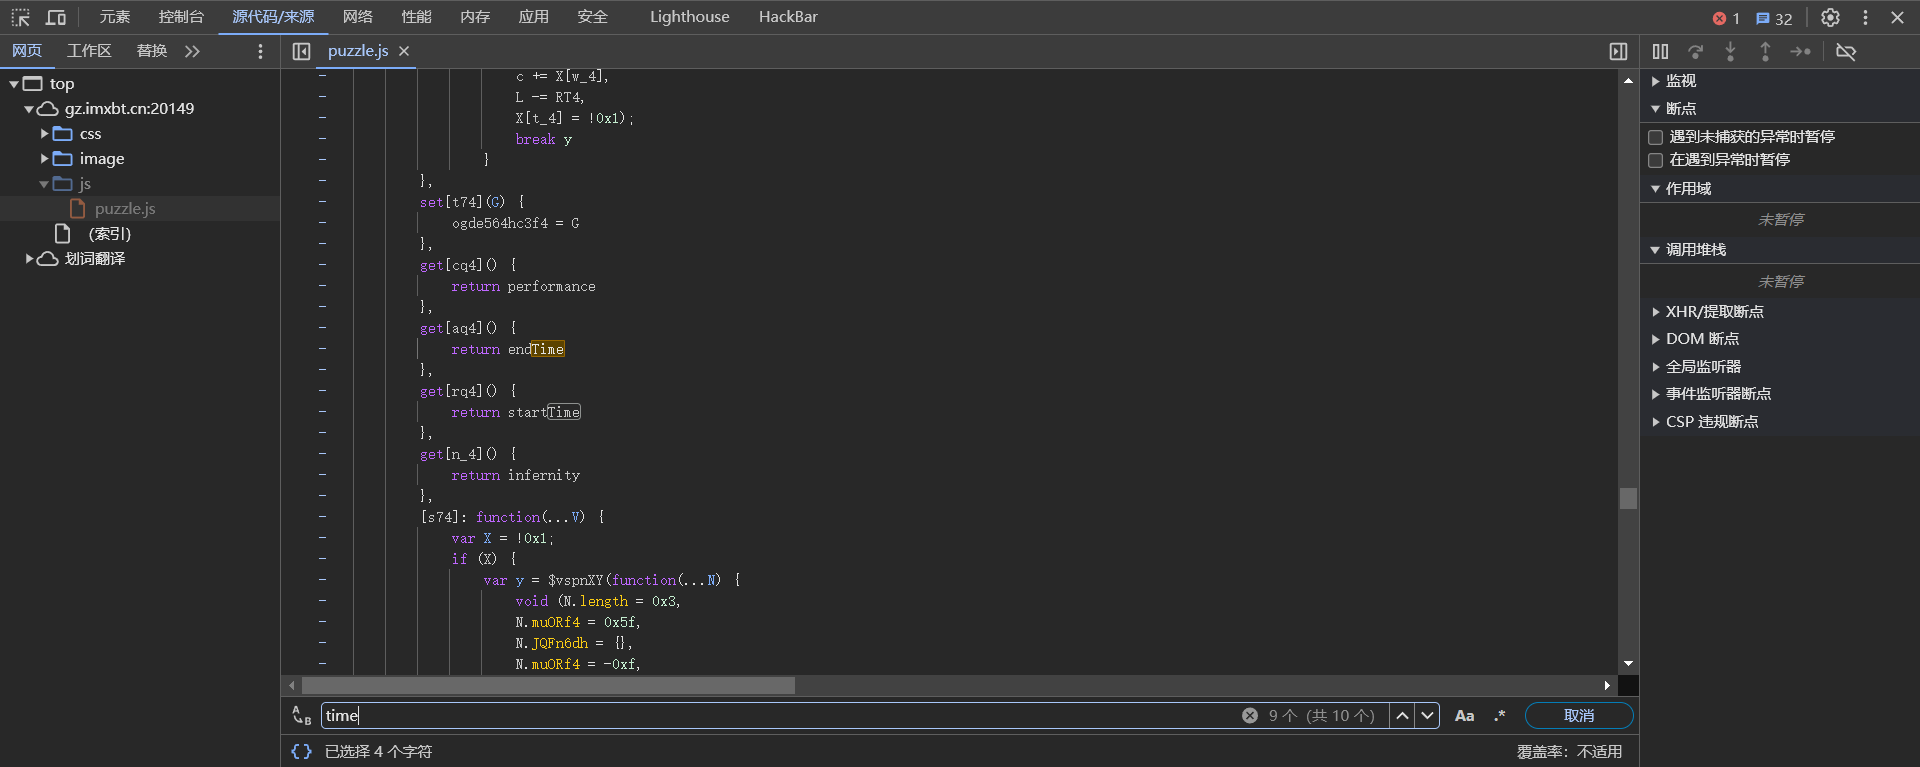
Task: Toggle match case in search
Action: (1464, 715)
